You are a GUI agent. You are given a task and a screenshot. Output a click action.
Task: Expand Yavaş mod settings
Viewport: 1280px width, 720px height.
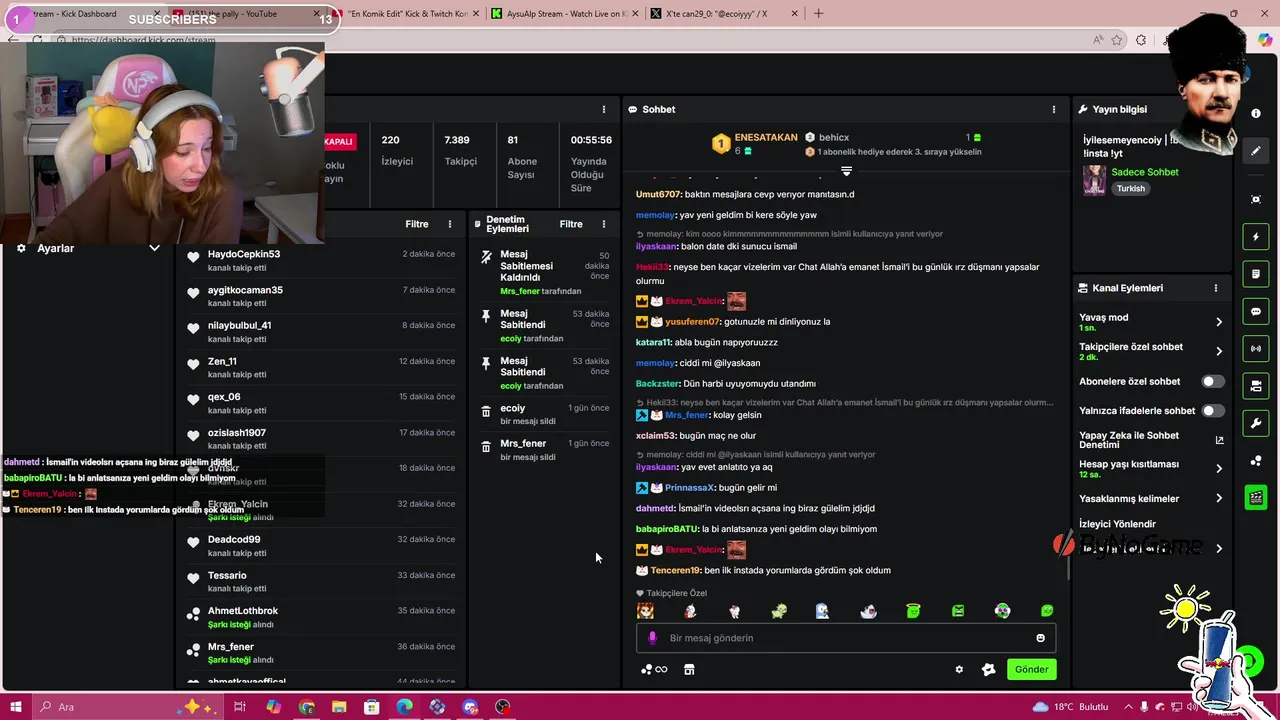pos(1219,322)
